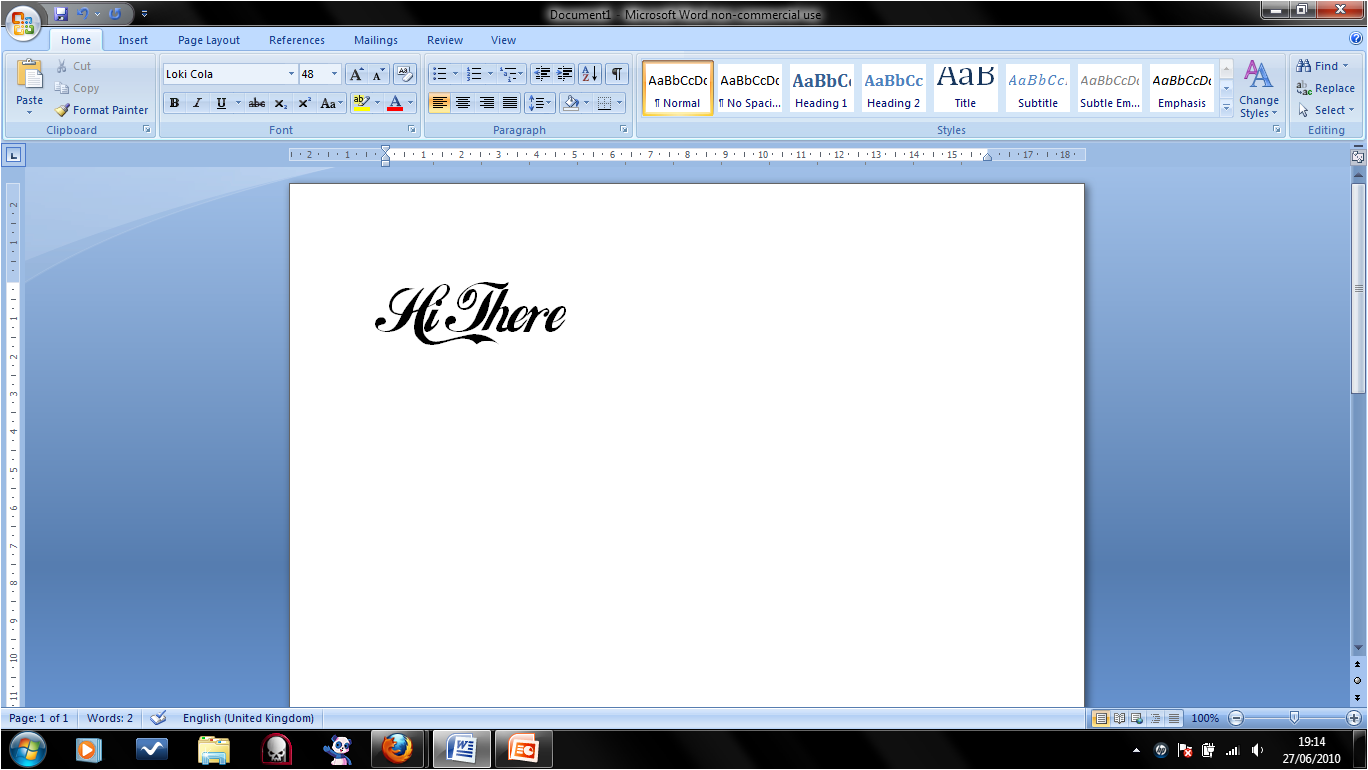This screenshot has width=1368, height=770.
Task: Launch the Change Styles menu
Action: pyautogui.click(x=1258, y=90)
